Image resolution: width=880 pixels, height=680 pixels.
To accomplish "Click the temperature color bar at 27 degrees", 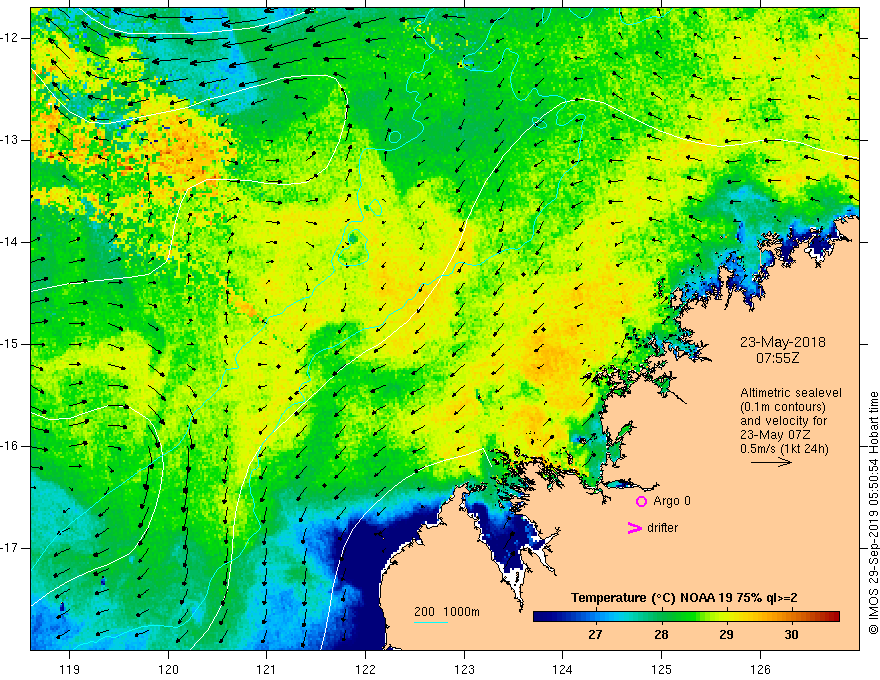I will click(x=595, y=617).
